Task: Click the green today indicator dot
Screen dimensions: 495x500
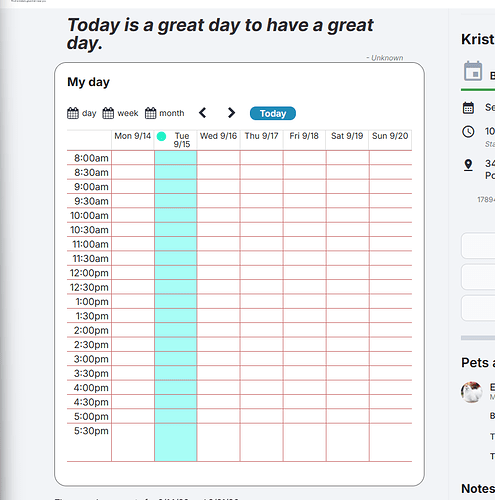Action: 161,136
